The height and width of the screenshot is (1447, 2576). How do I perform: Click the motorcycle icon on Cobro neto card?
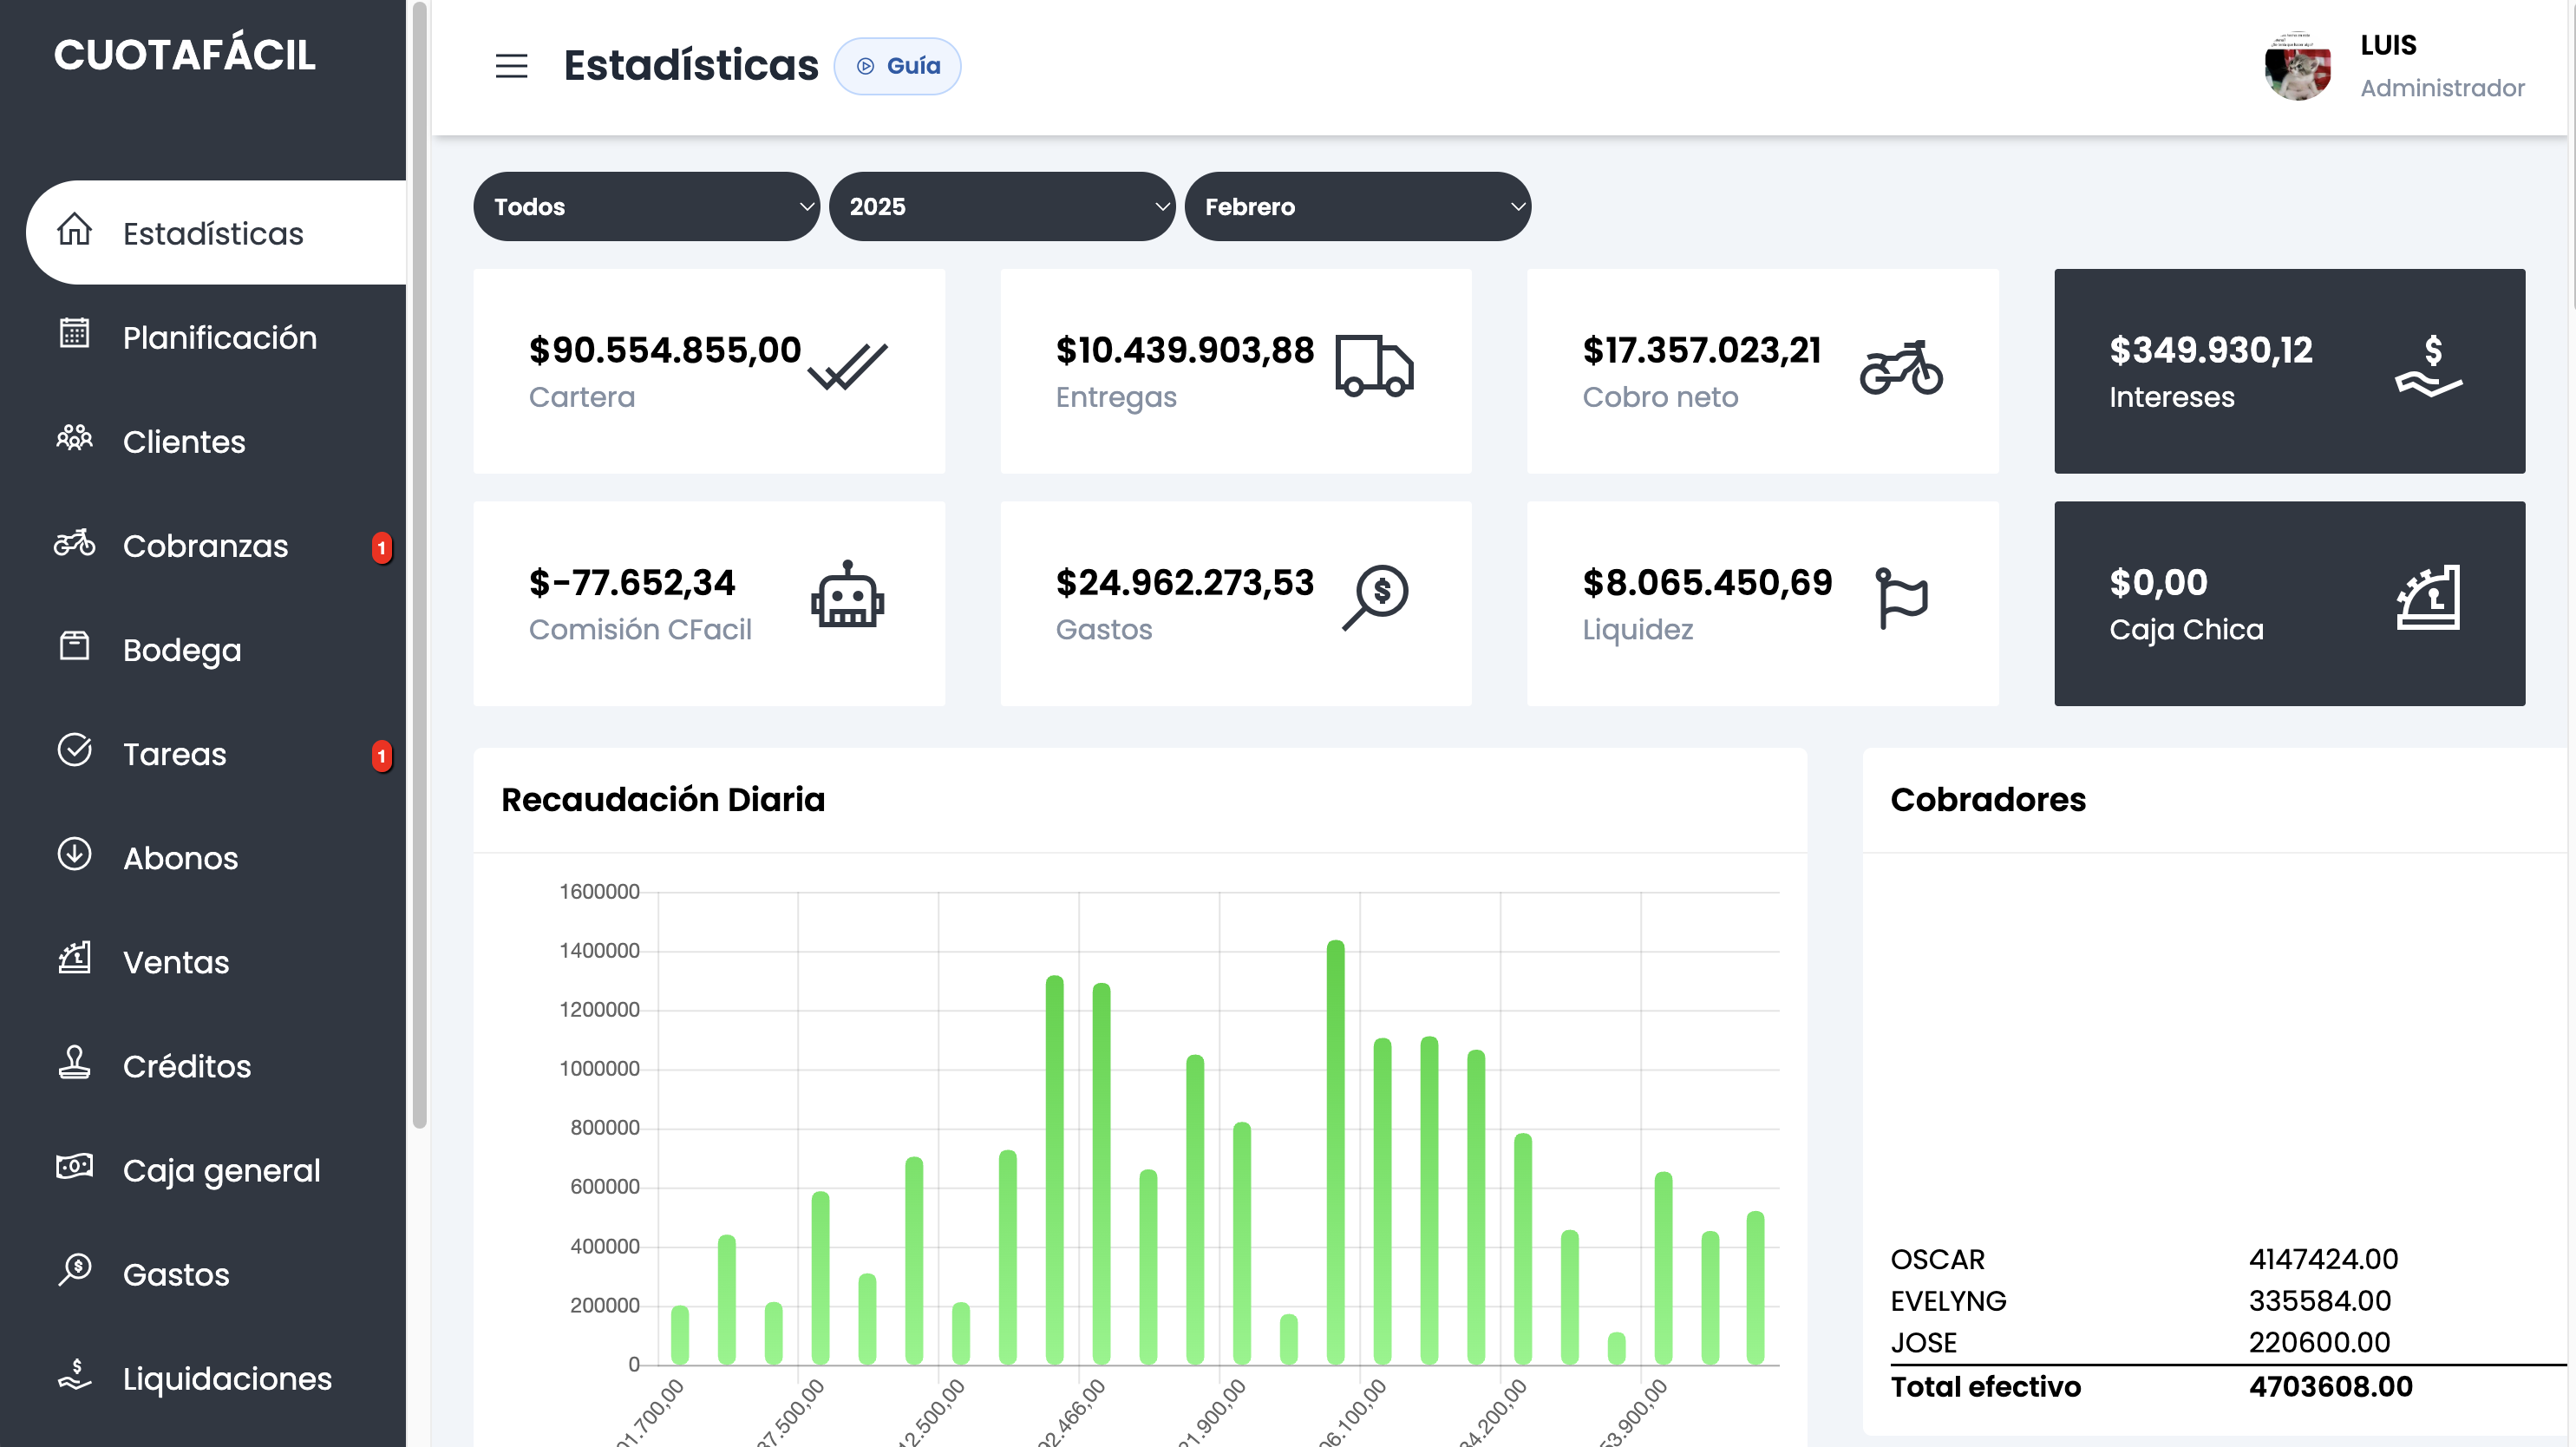tap(1900, 368)
